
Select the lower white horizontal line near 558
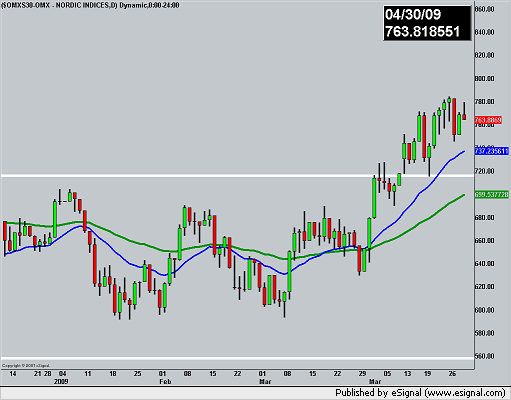coord(237,358)
